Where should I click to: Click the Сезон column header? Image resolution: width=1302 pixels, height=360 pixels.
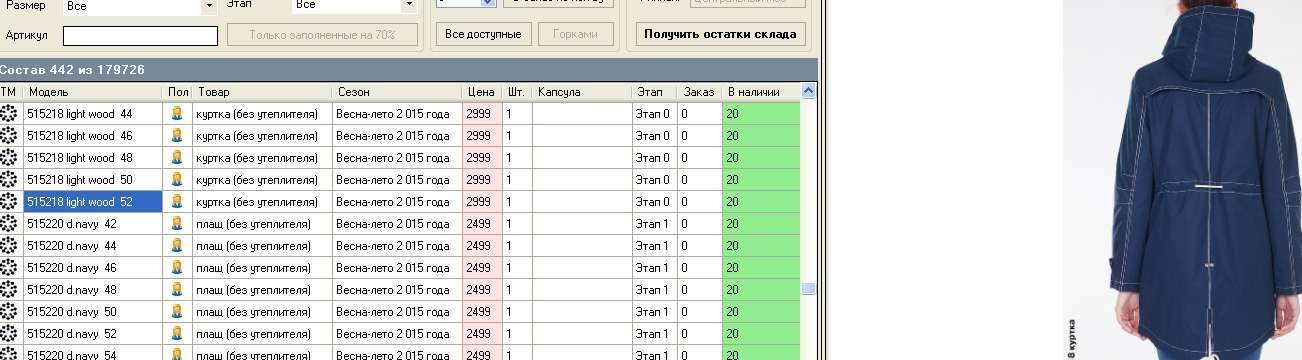click(397, 92)
